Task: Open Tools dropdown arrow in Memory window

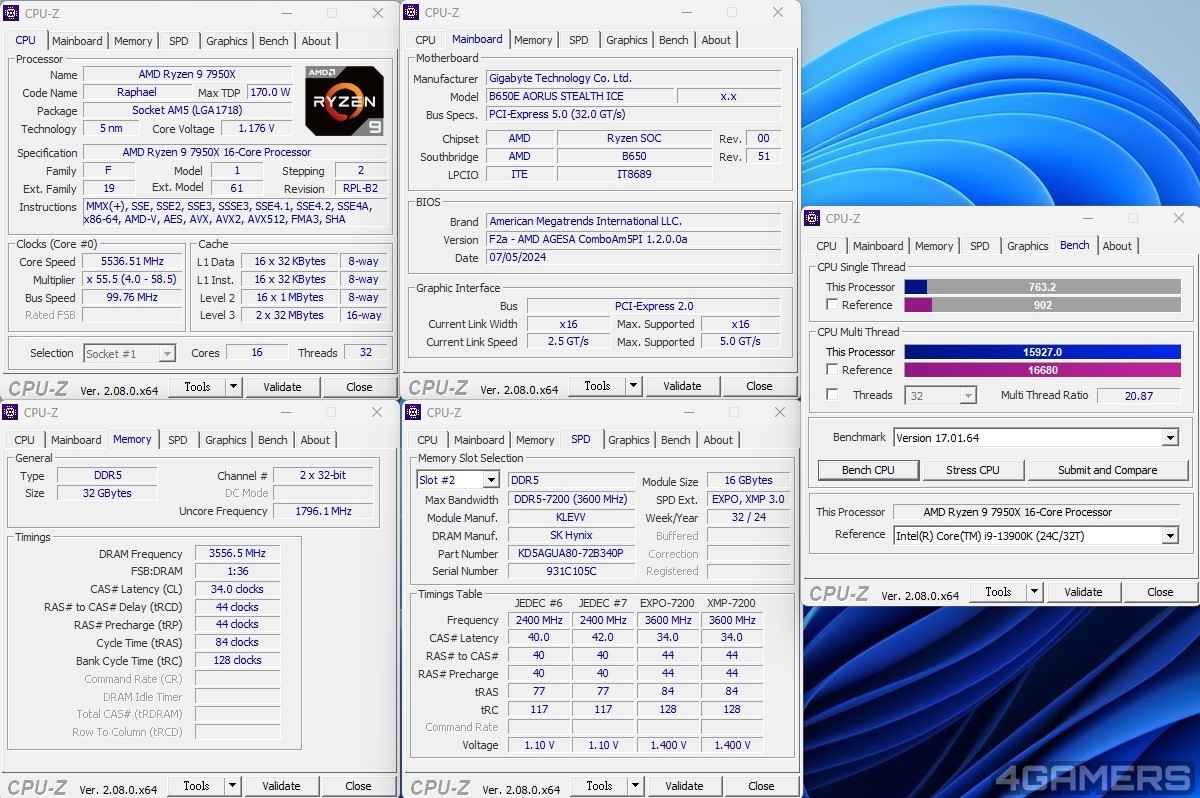Action: (232, 786)
